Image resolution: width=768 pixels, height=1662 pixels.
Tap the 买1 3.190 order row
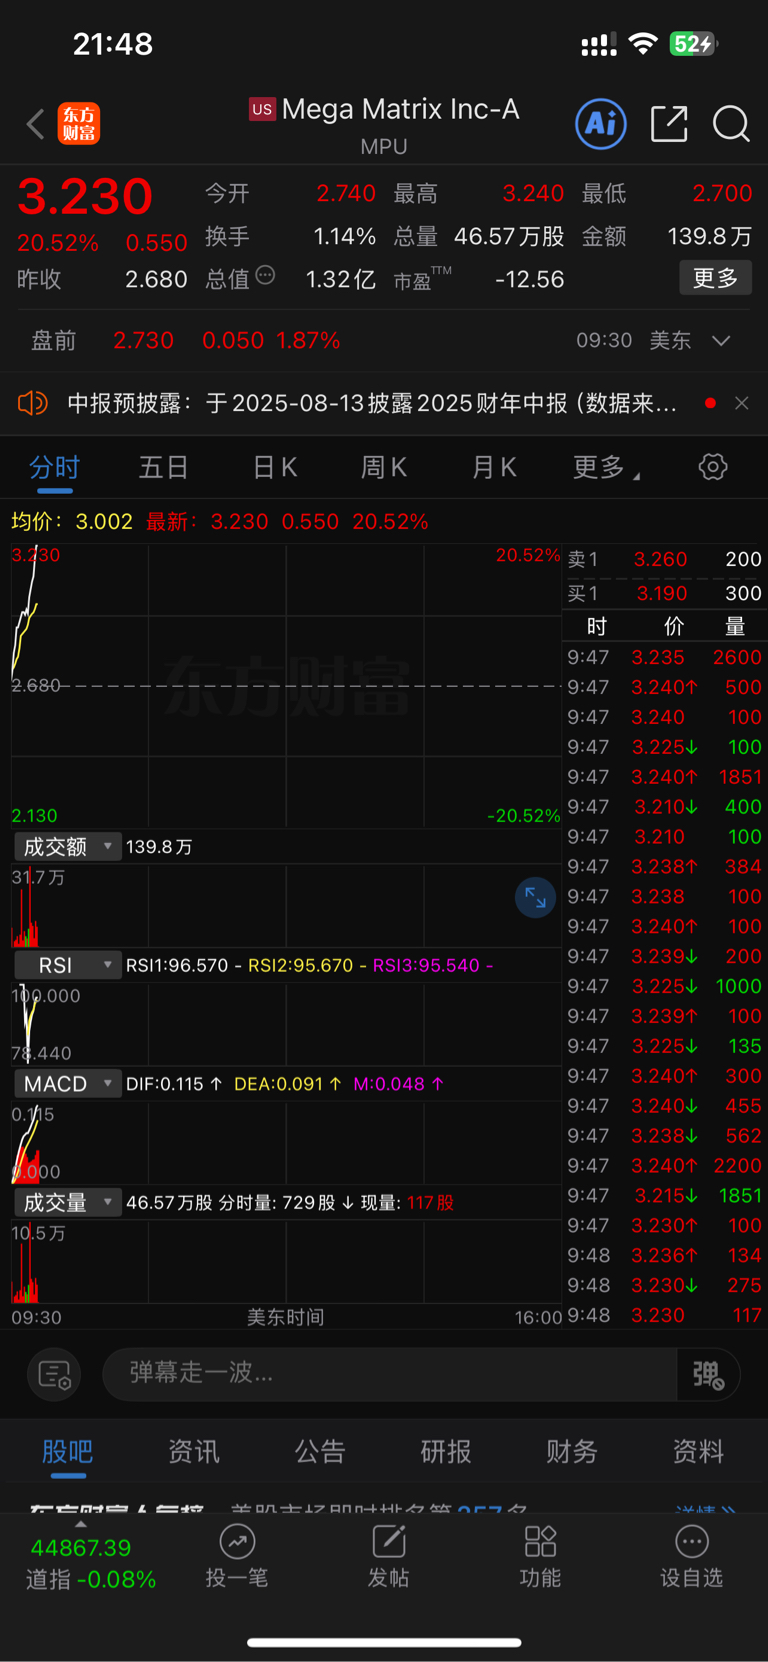pos(665,593)
